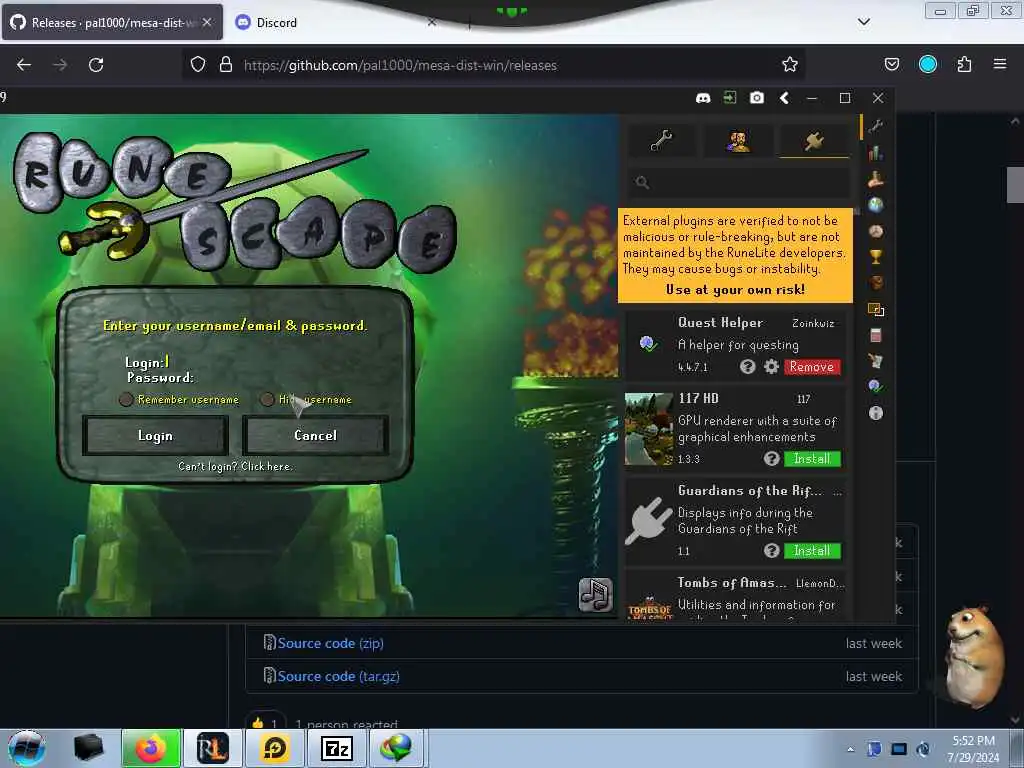Open Firefox from the taskbar
This screenshot has width=1024, height=768.
point(151,748)
